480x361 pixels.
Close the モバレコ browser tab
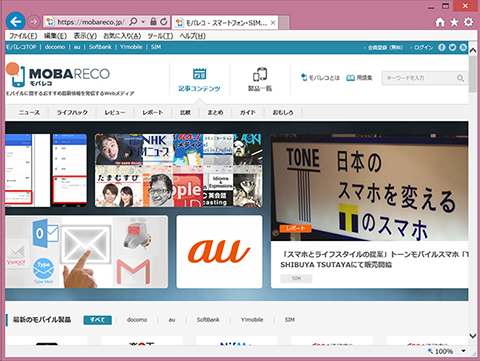point(273,23)
